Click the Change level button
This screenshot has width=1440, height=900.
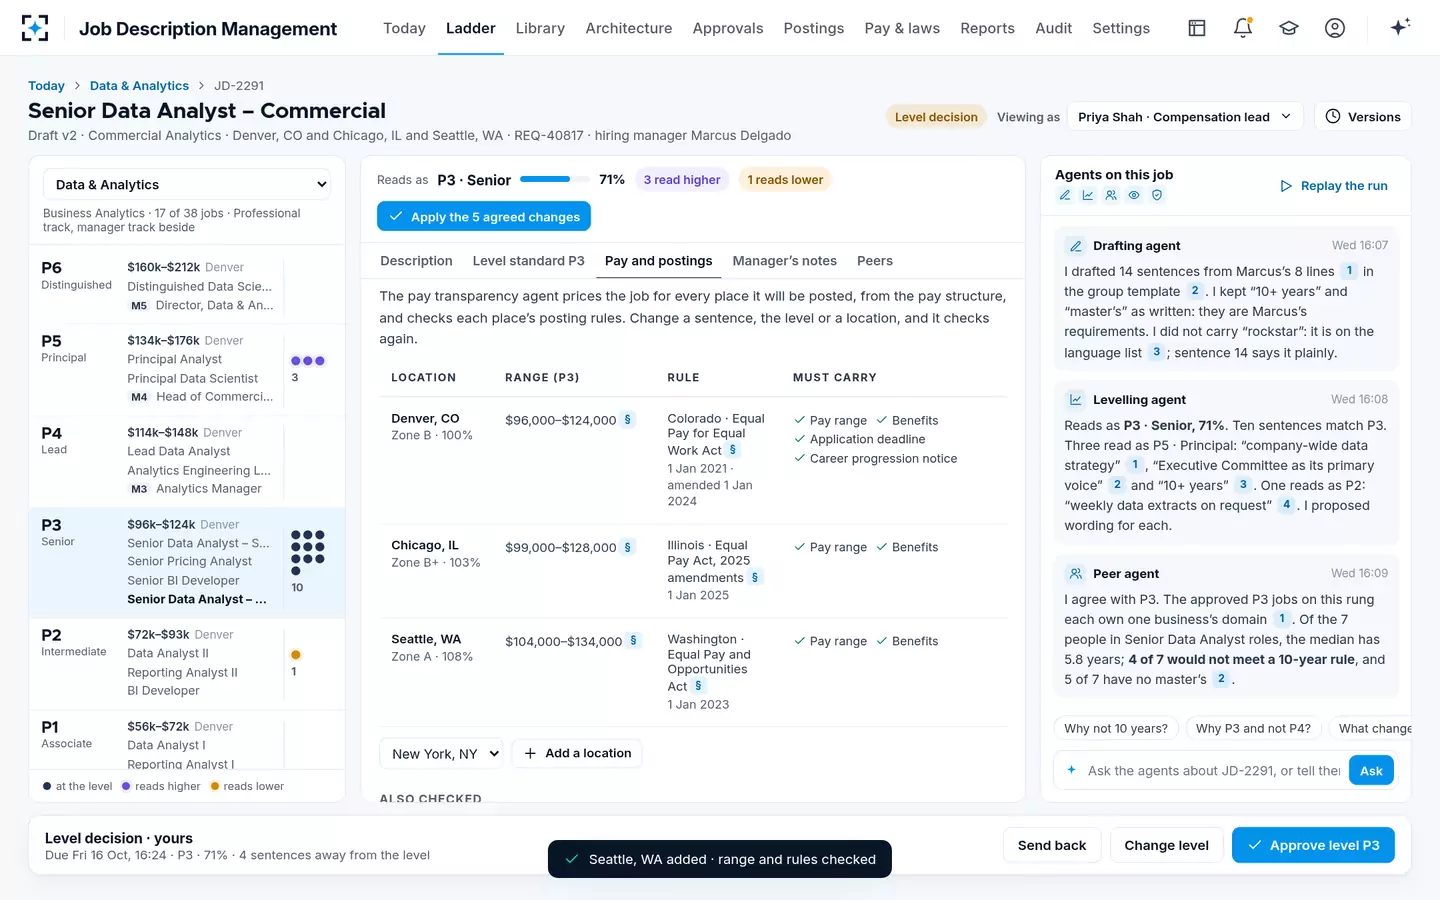pyautogui.click(x=1166, y=845)
